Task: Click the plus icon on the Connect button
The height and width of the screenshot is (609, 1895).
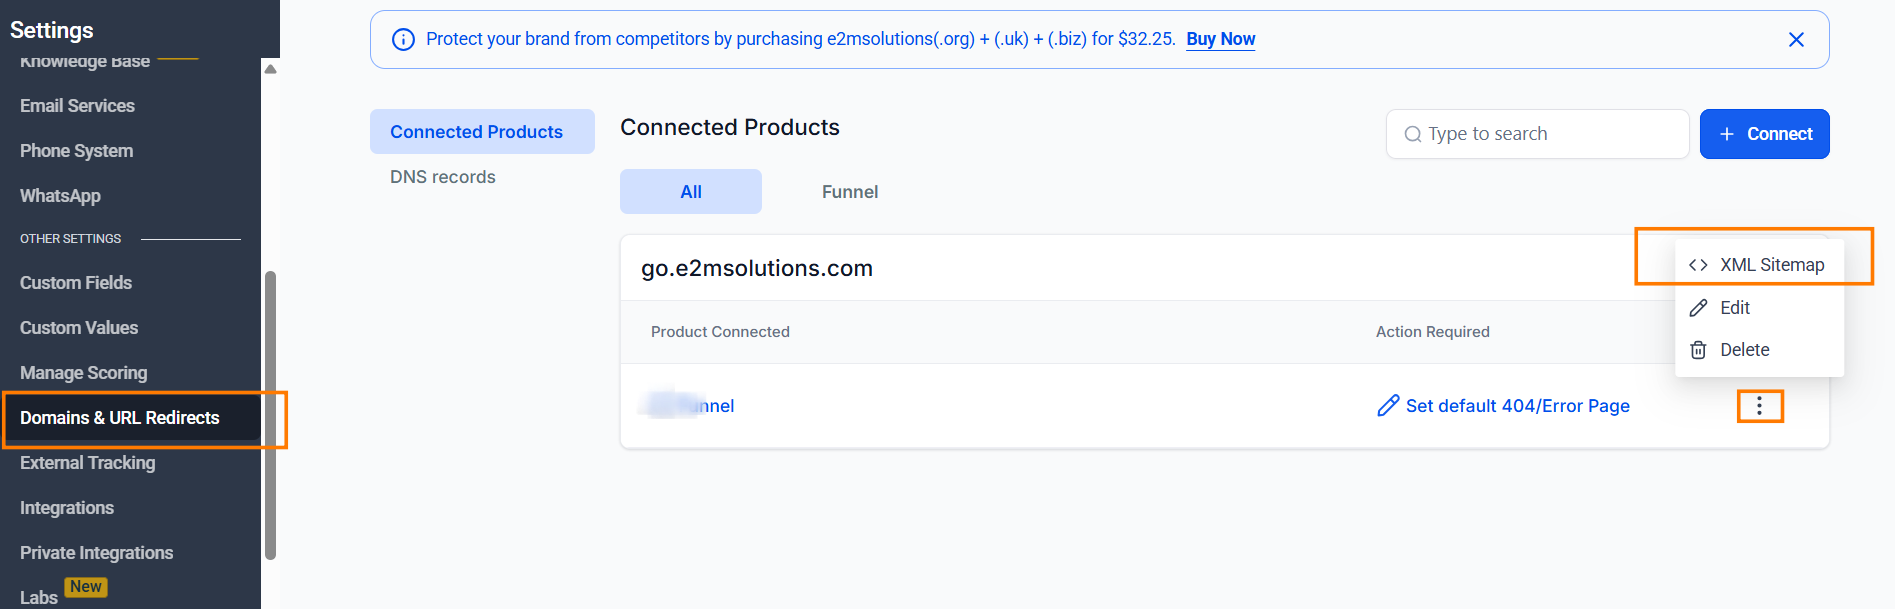Action: [1726, 133]
